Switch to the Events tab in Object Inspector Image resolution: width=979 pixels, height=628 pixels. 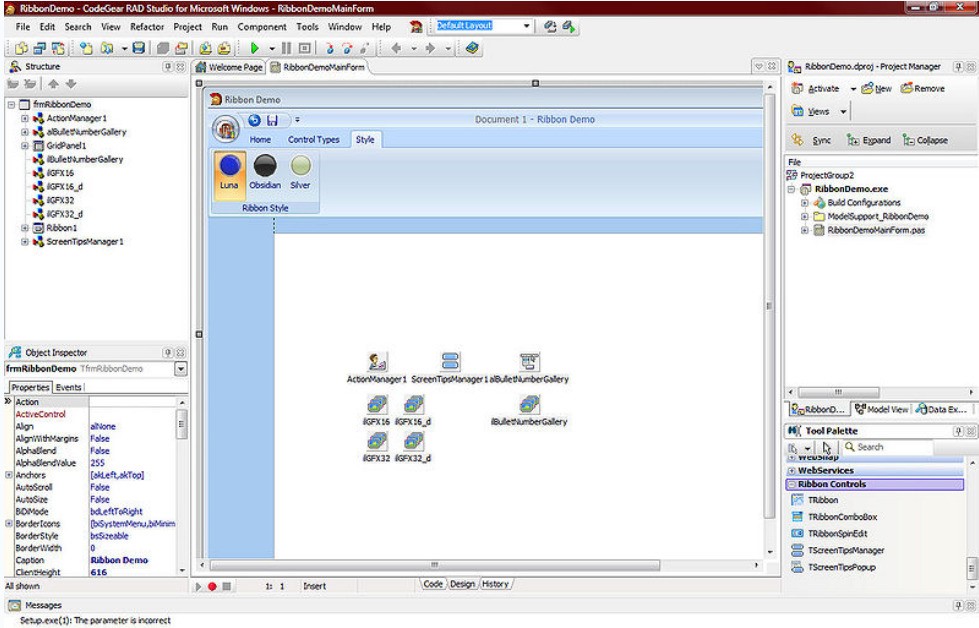tap(68, 387)
